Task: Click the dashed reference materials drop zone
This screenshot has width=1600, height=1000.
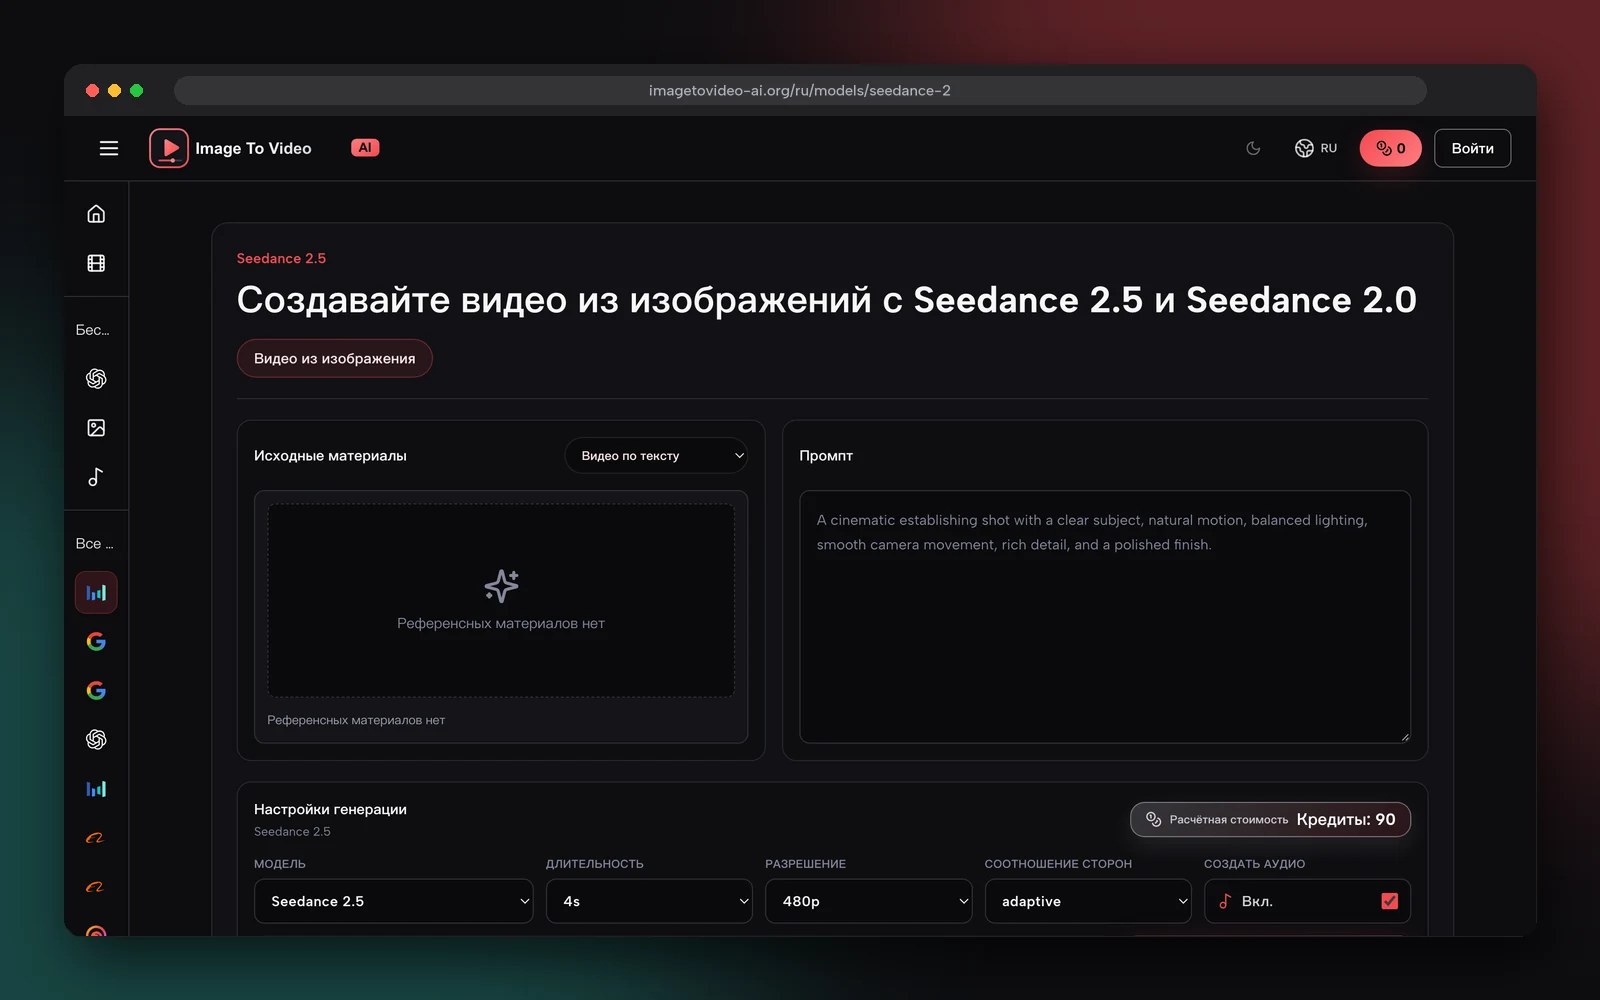Action: coord(501,600)
